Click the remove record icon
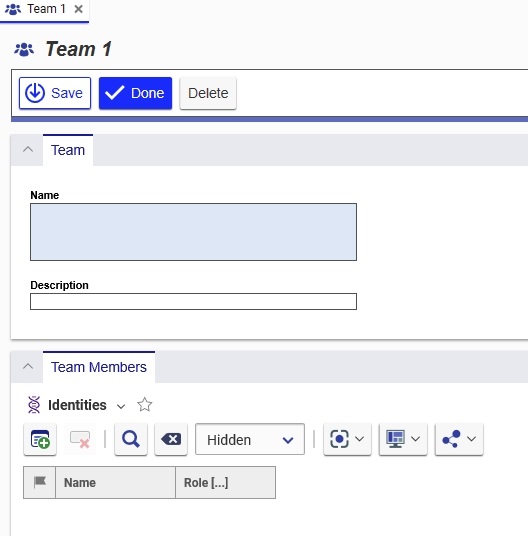 click(80, 439)
